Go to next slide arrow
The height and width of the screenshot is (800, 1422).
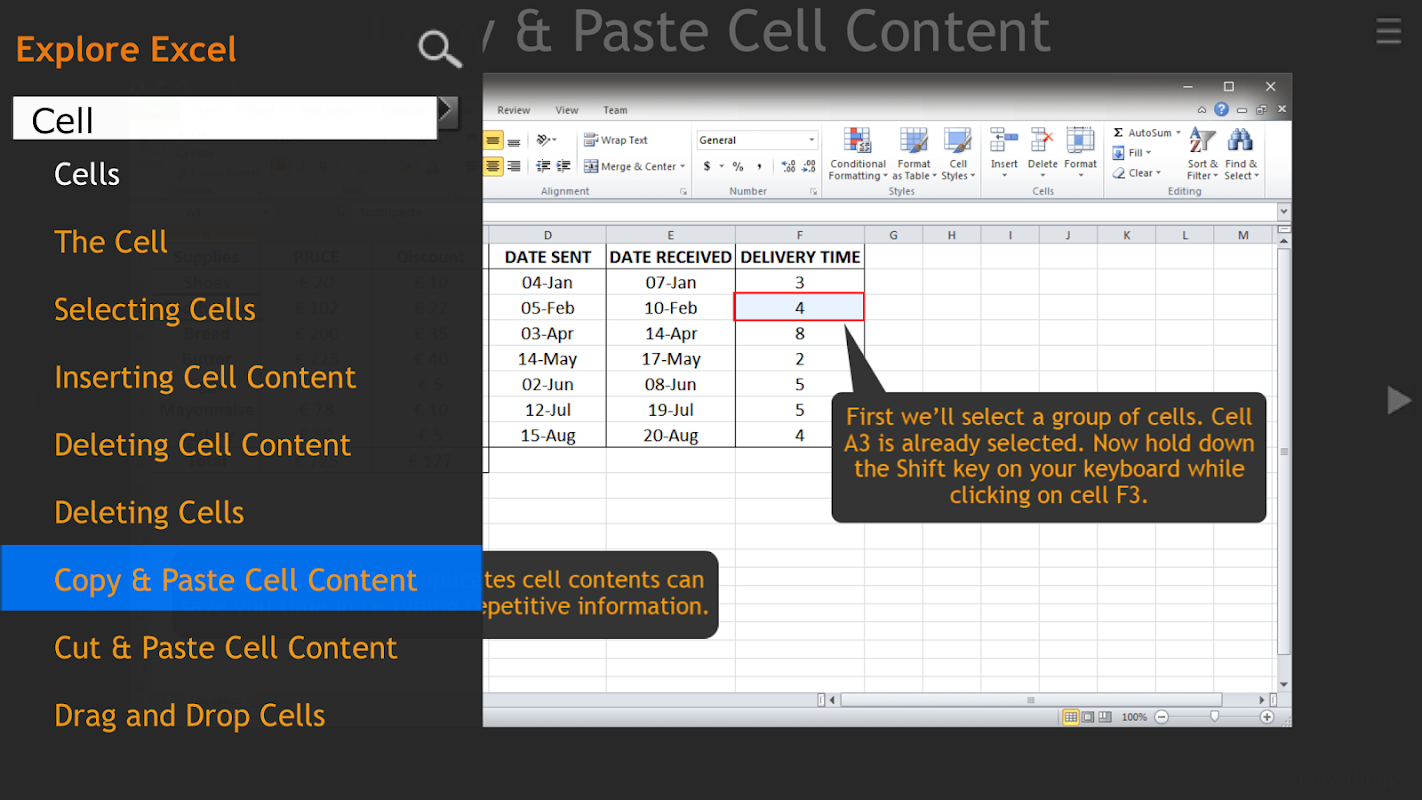(x=1399, y=400)
